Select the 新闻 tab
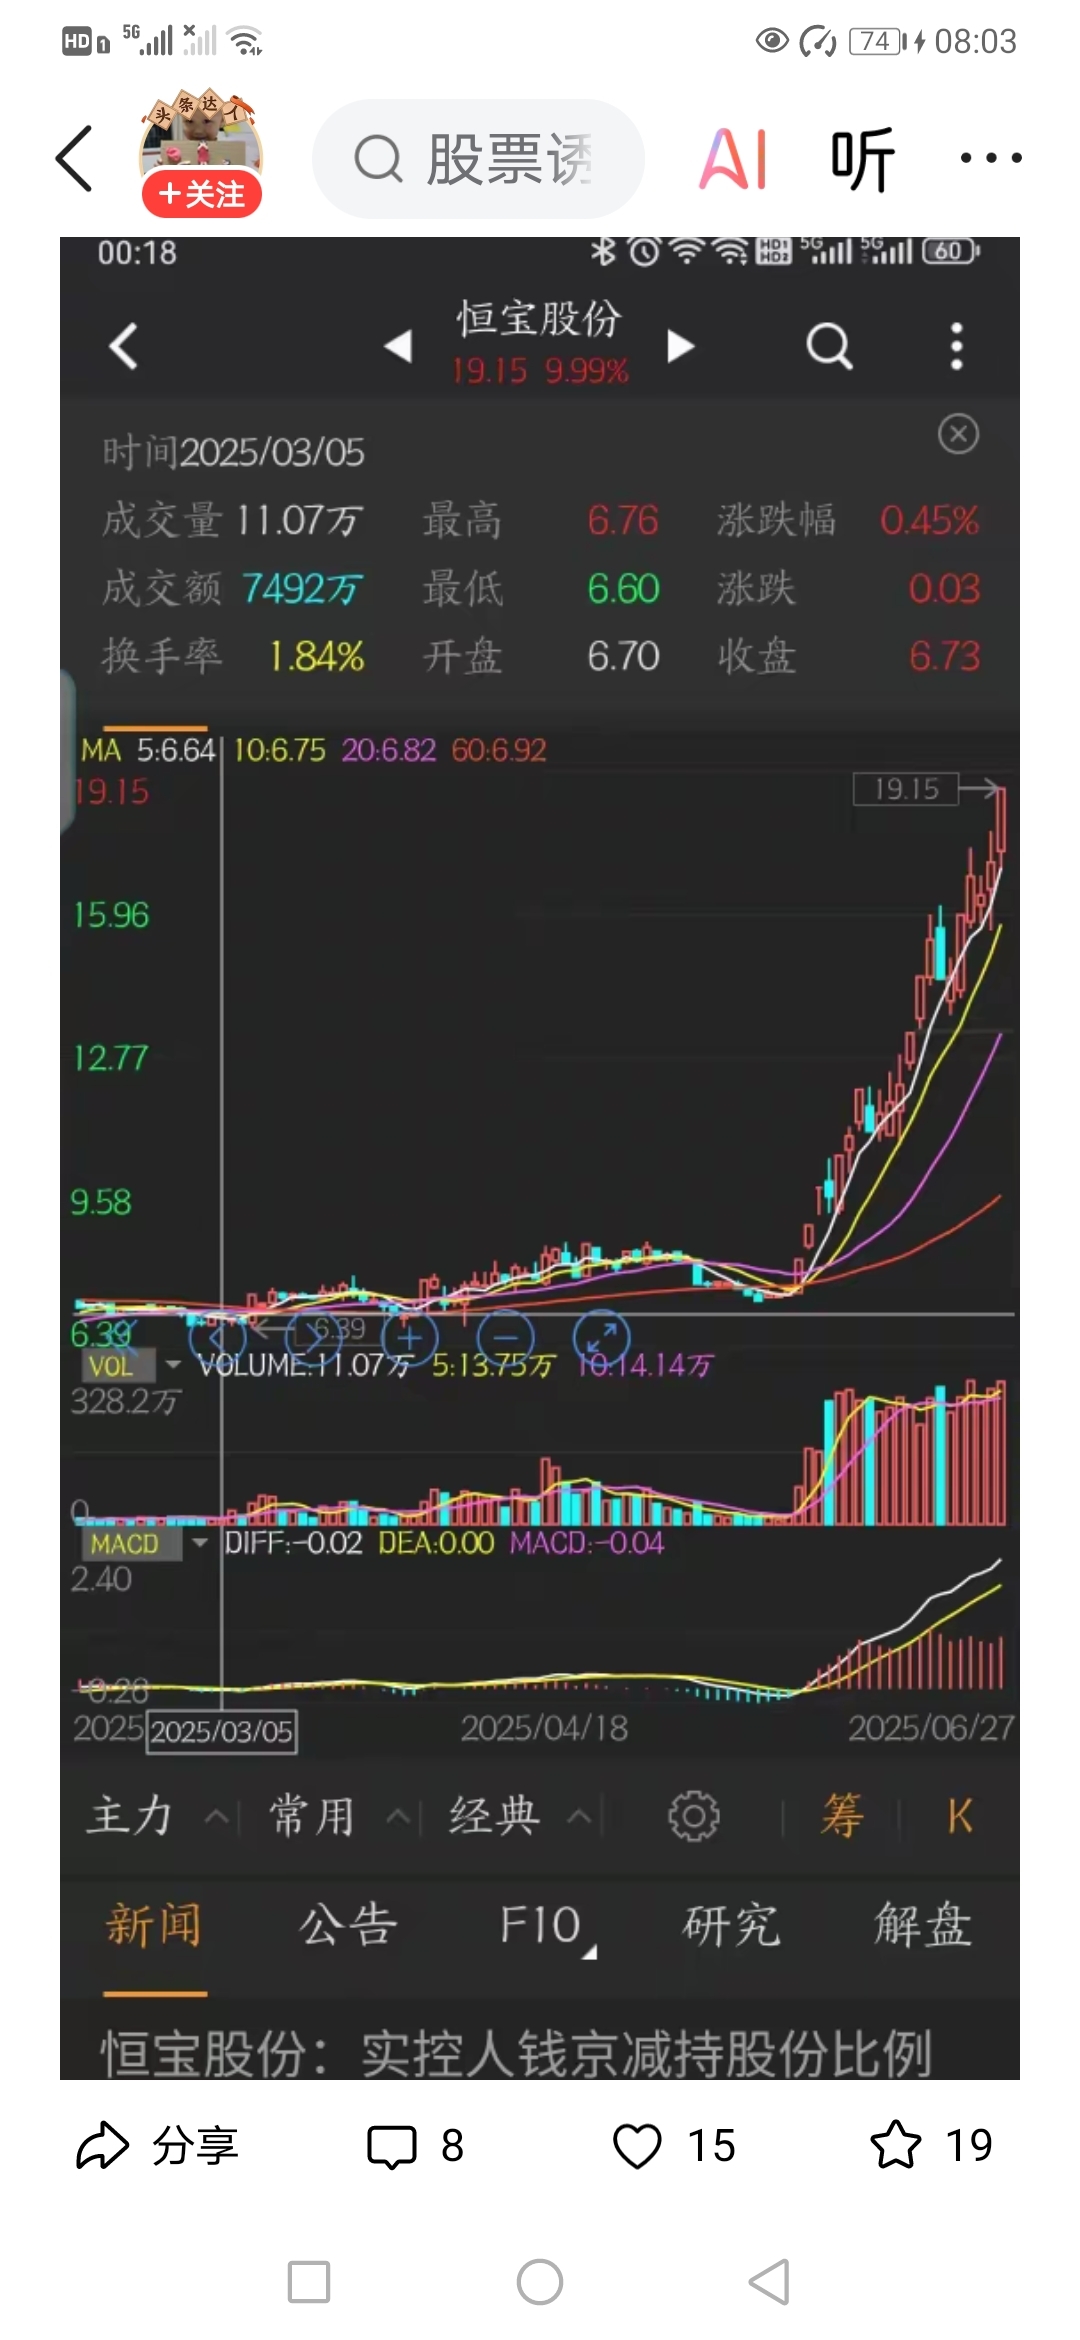 [154, 1925]
